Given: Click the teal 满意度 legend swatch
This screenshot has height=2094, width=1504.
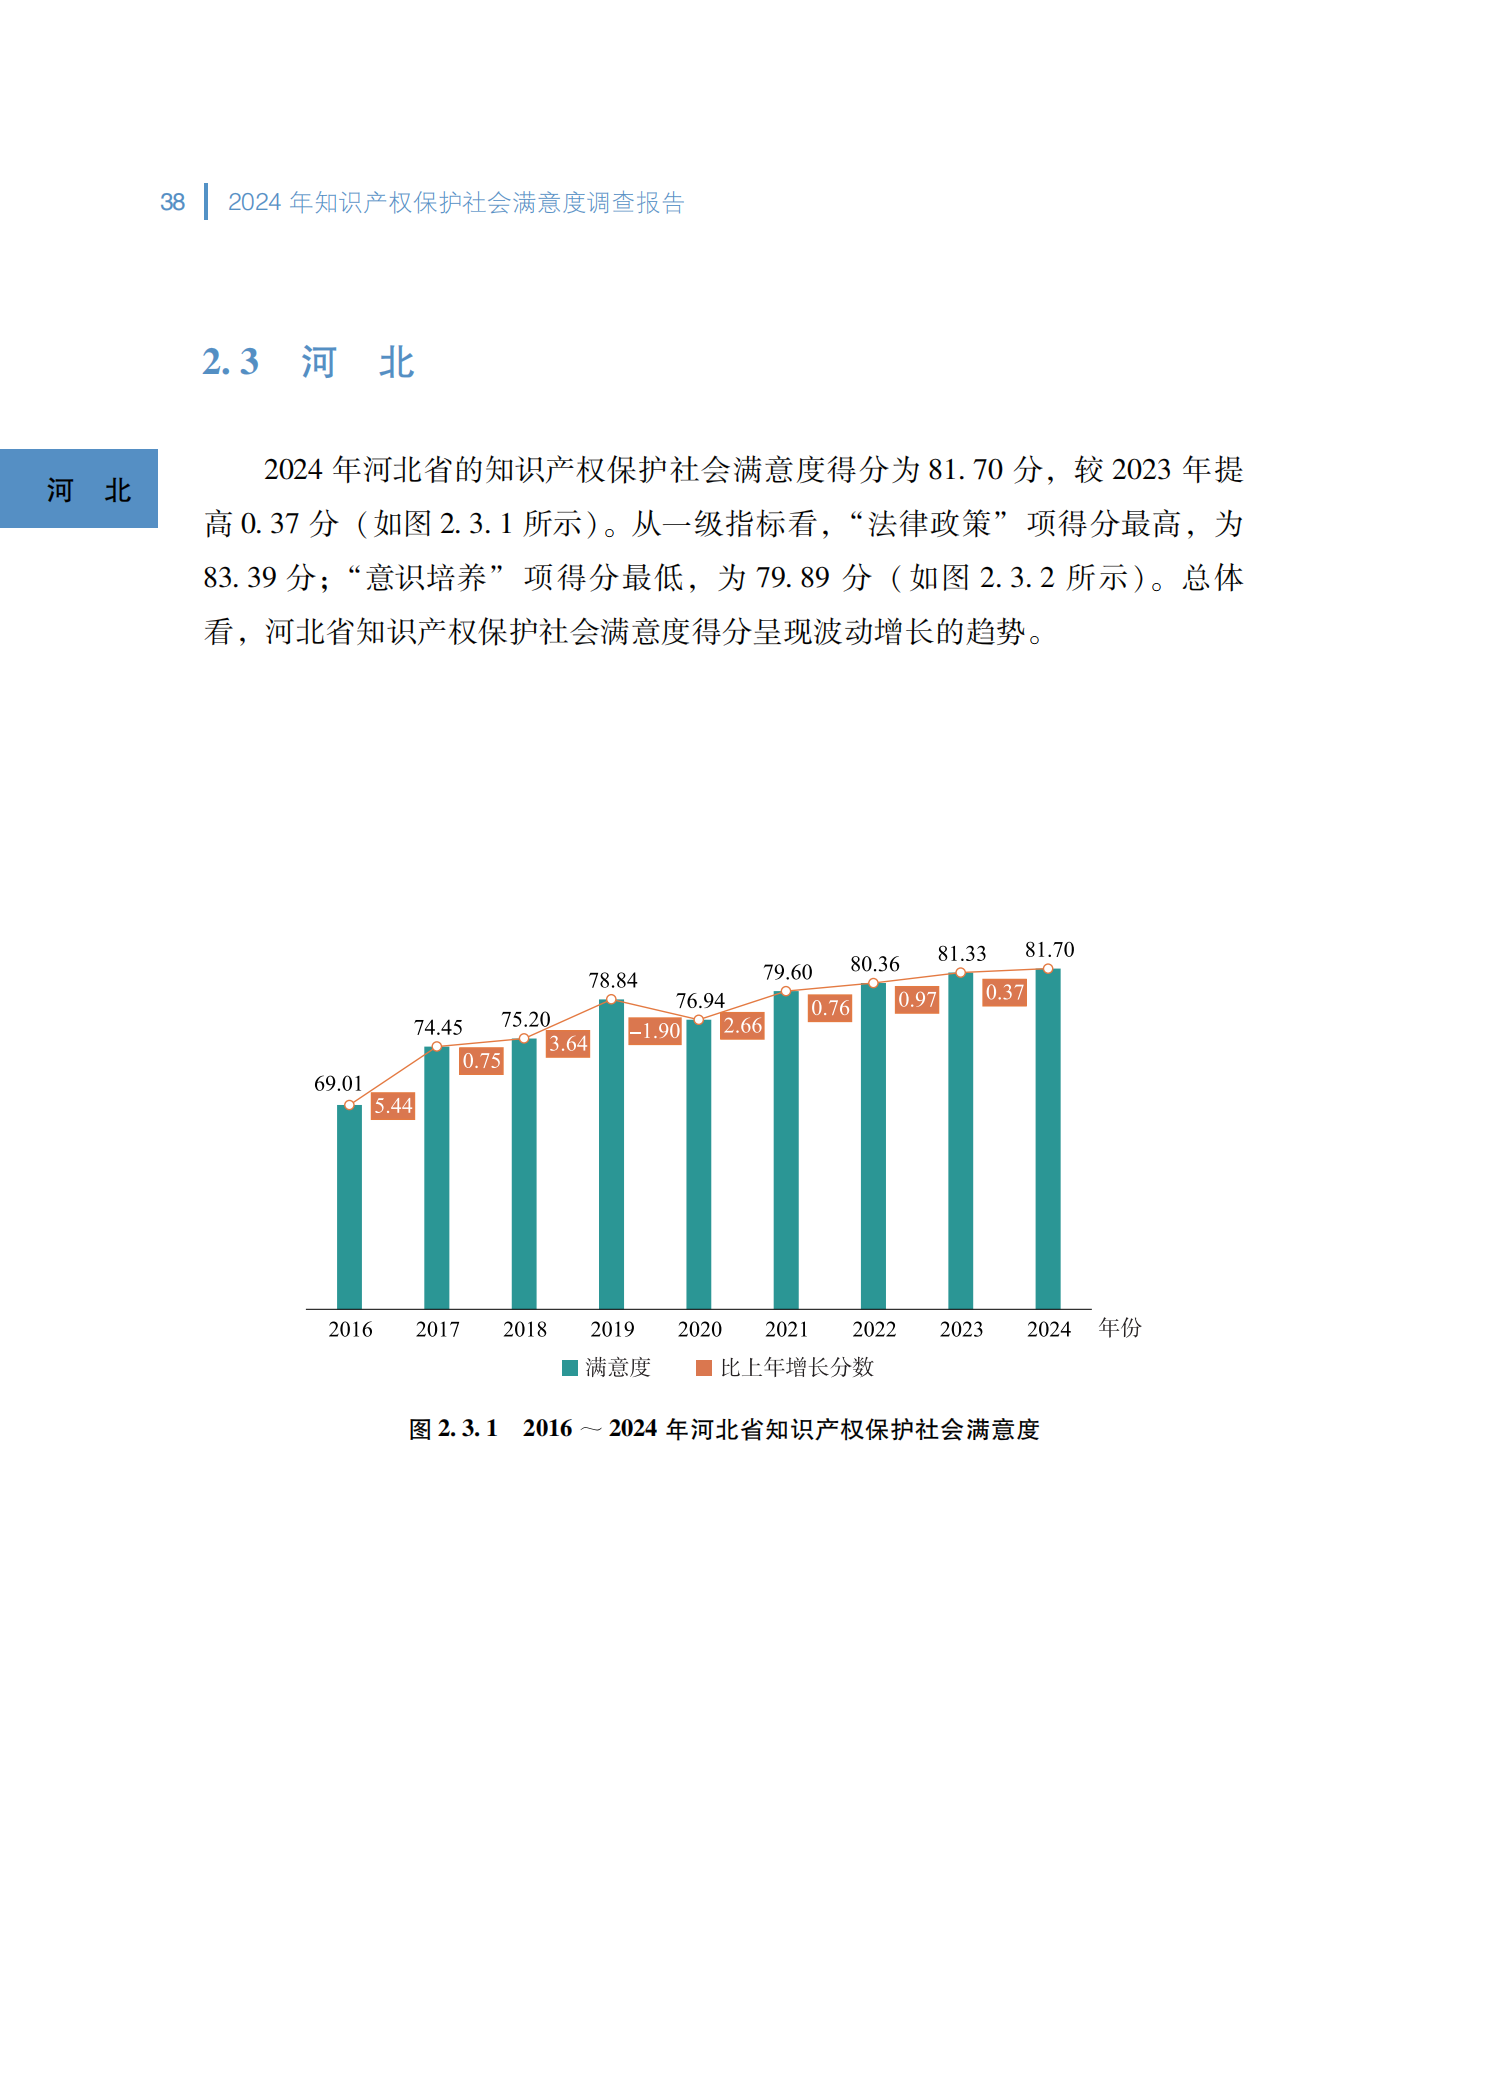Looking at the screenshot, I should (x=570, y=1367).
